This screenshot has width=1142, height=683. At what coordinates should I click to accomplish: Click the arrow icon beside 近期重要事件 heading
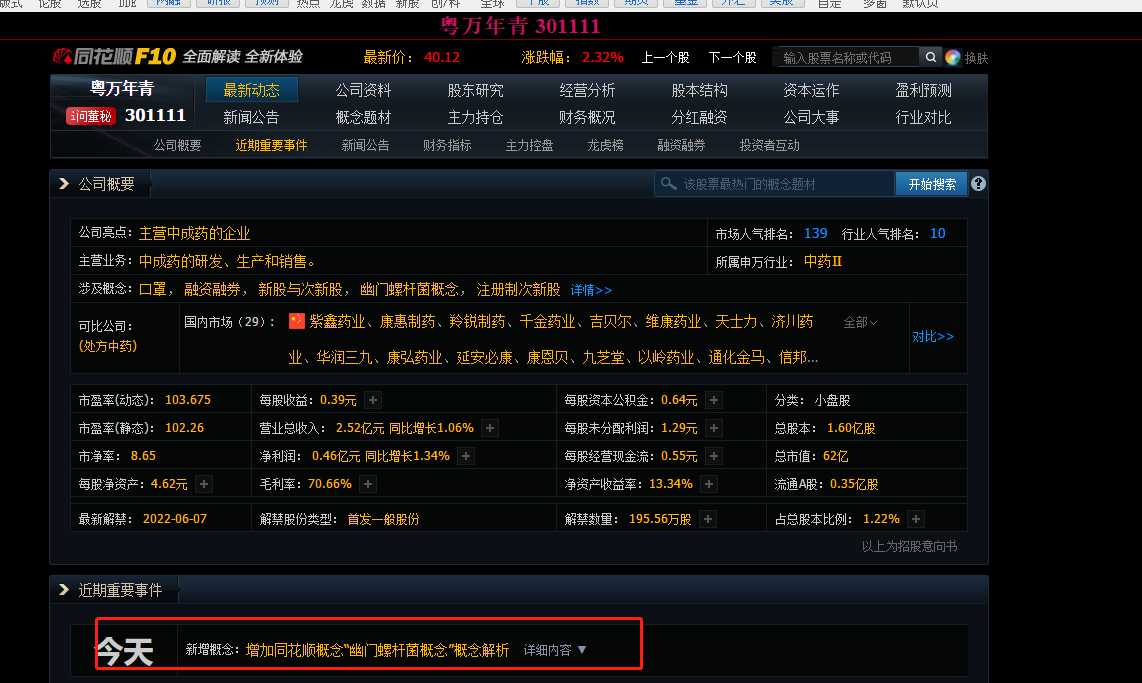pos(64,590)
